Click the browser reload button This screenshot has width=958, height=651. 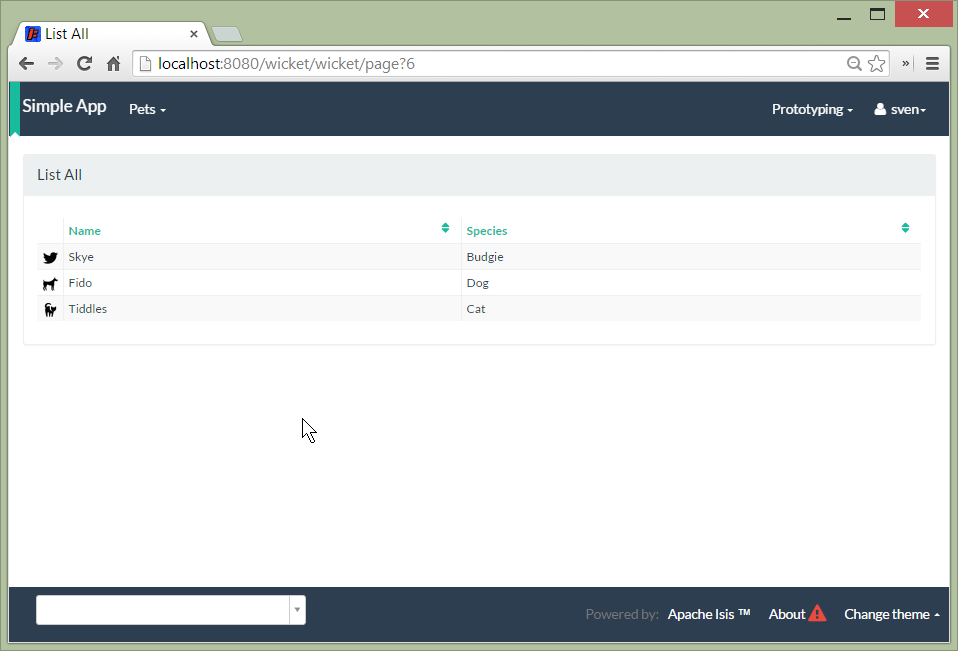coord(85,64)
